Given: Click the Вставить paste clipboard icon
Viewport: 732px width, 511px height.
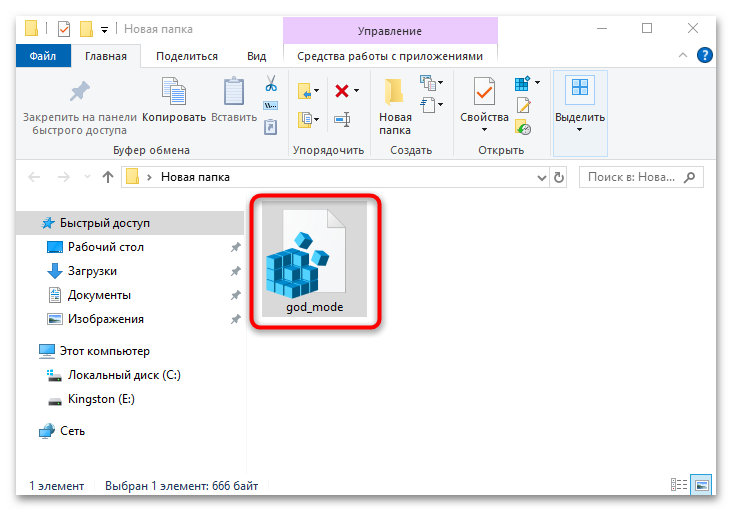Looking at the screenshot, I should click(x=234, y=91).
